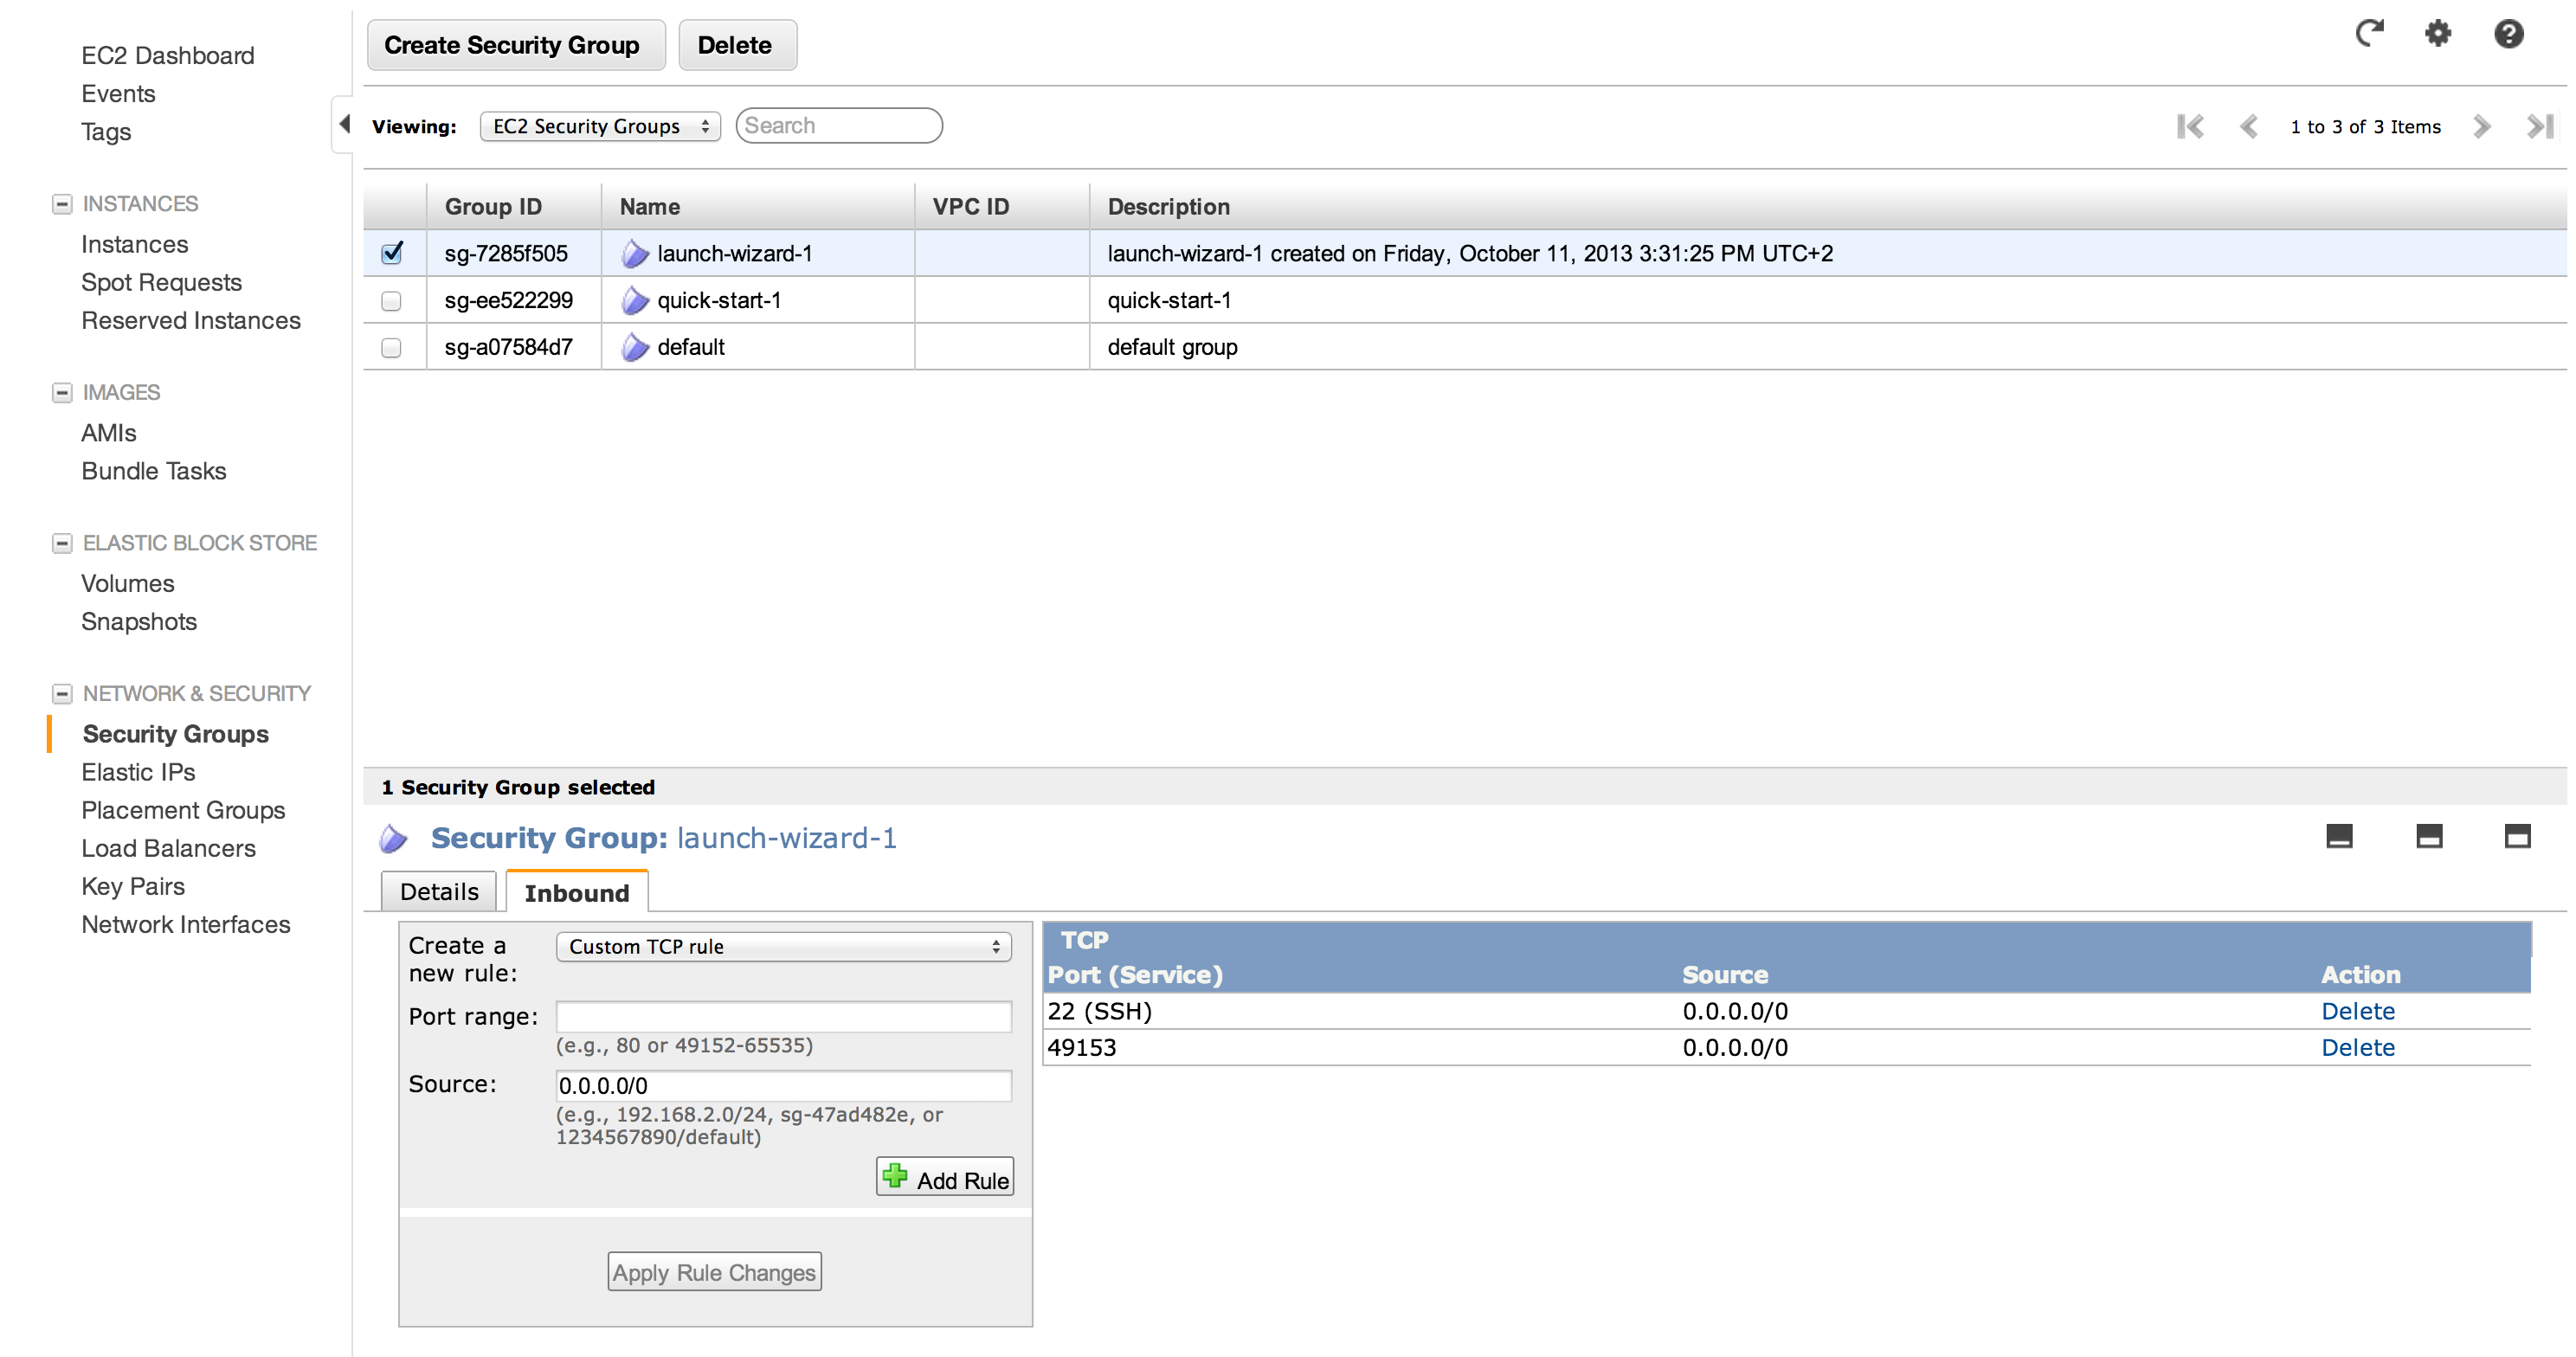
Task: Minimize the details pane using the leftmost pane icon
Action: (x=2339, y=836)
